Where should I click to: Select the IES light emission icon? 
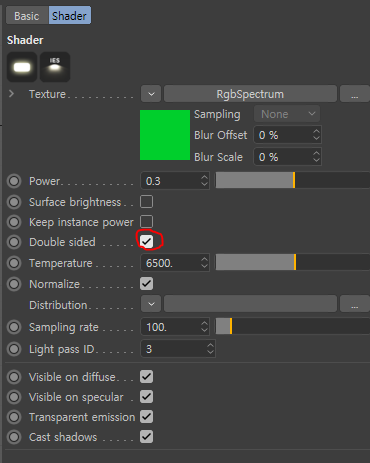tap(55, 67)
